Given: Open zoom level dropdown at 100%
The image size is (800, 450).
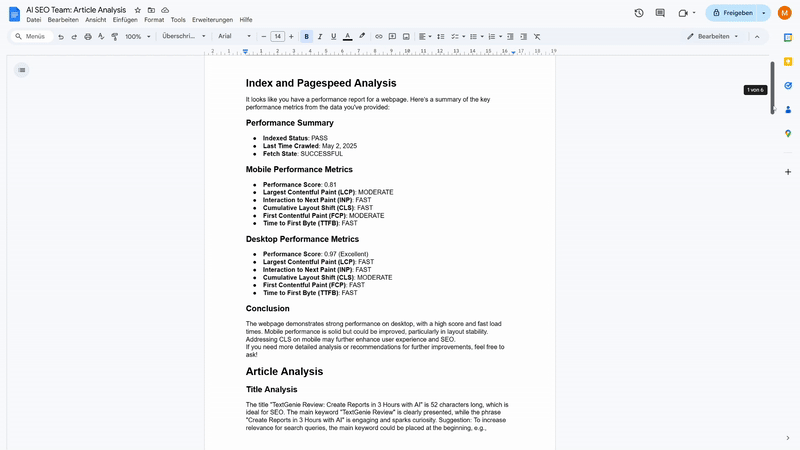Looking at the screenshot, I should [138, 37].
